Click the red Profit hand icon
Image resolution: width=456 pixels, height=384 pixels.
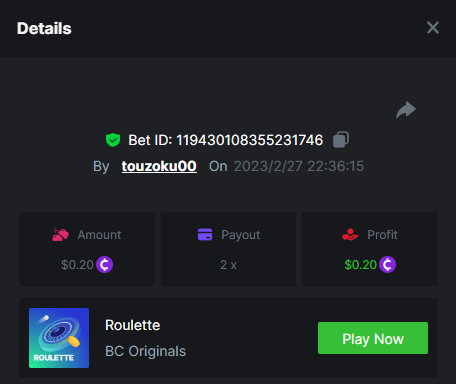pyautogui.click(x=350, y=235)
